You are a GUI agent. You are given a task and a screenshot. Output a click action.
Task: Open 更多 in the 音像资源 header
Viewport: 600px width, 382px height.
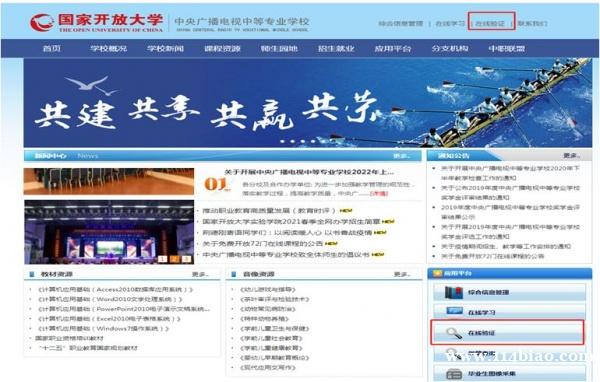[401, 274]
